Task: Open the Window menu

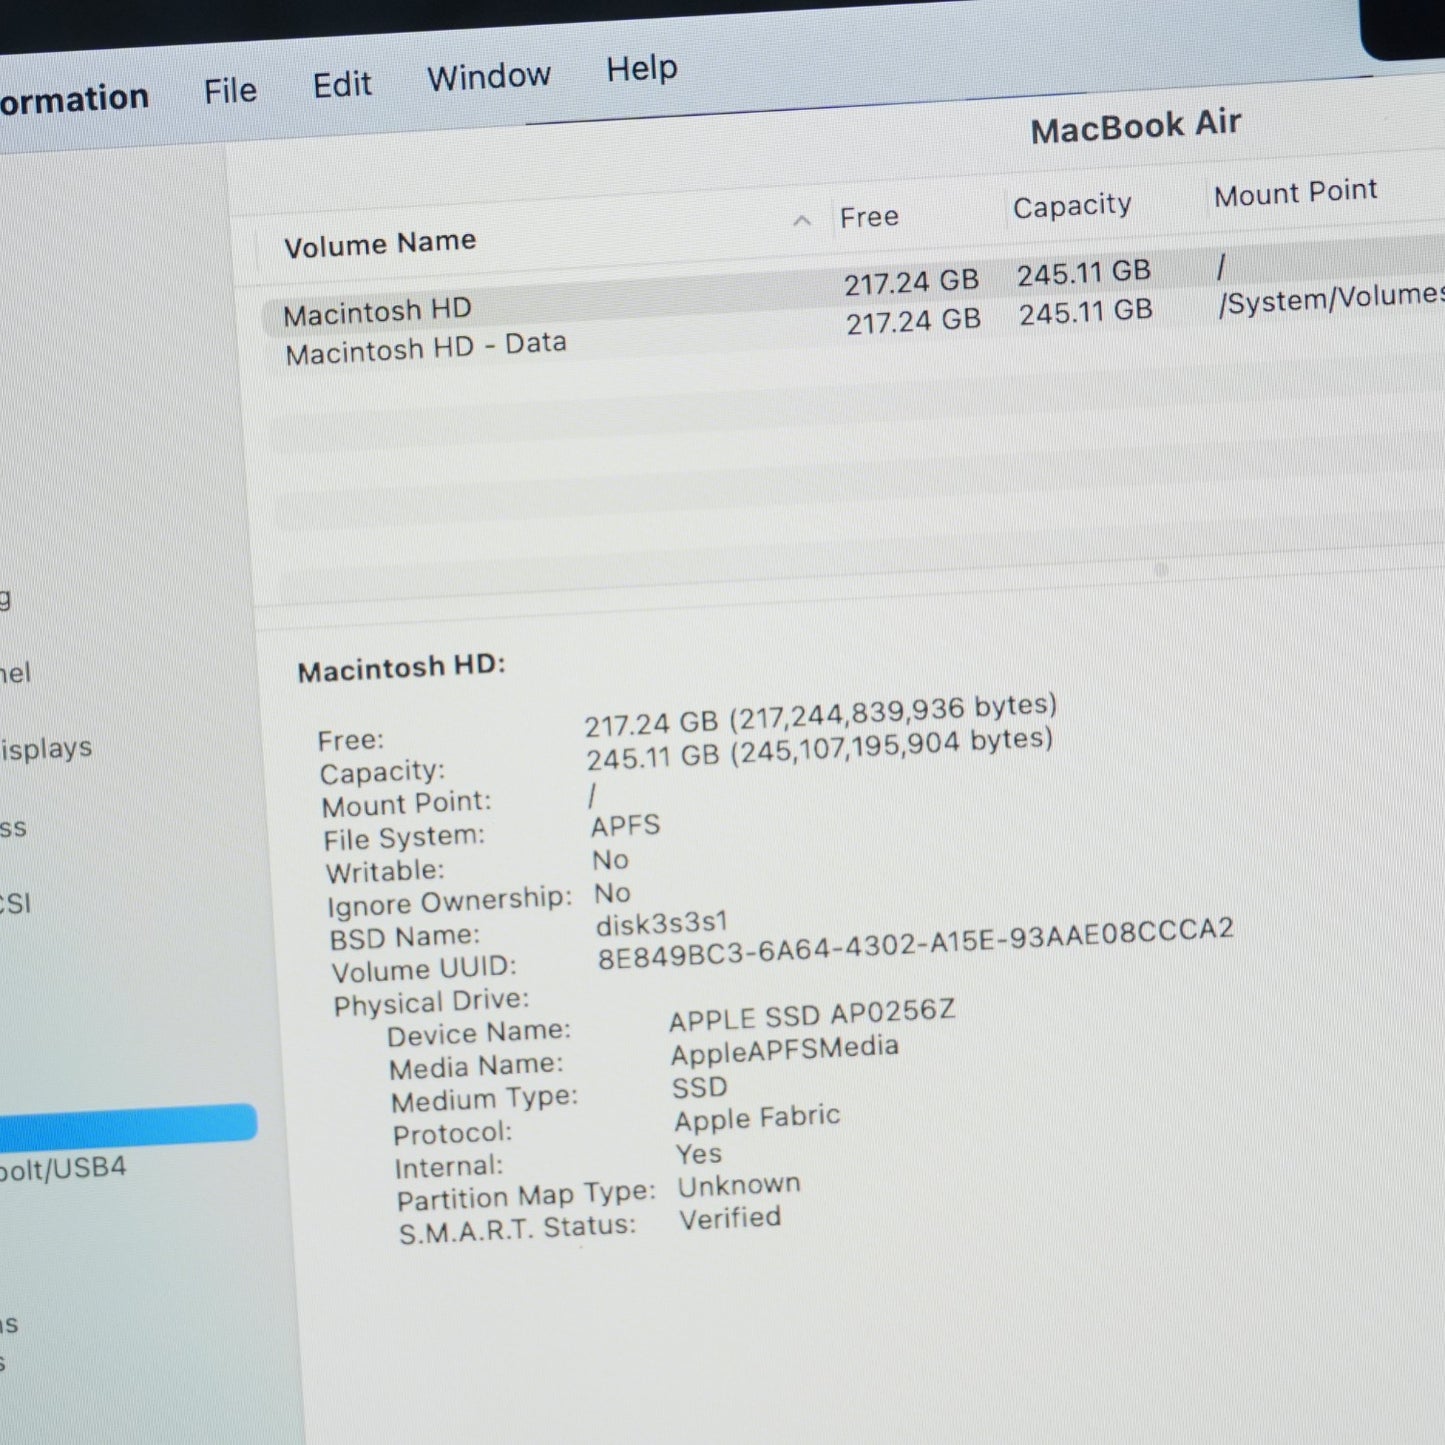Action: click(x=489, y=77)
